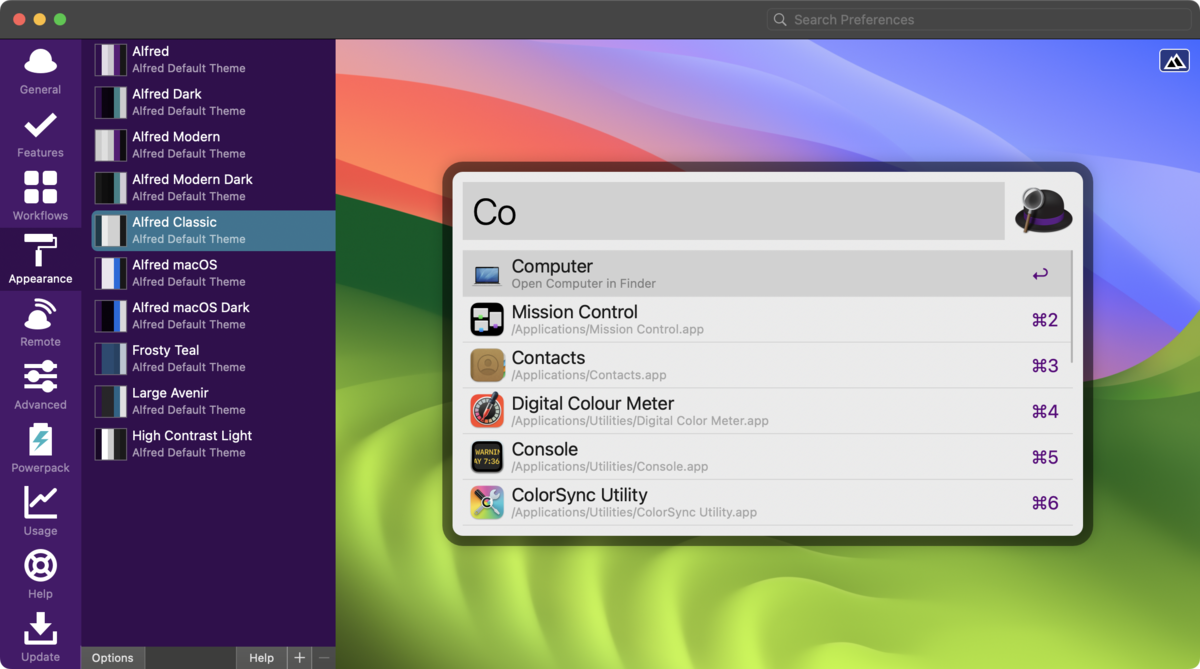This screenshot has width=1200, height=669.
Task: Zoom the window with the green button
Action: (60, 19)
